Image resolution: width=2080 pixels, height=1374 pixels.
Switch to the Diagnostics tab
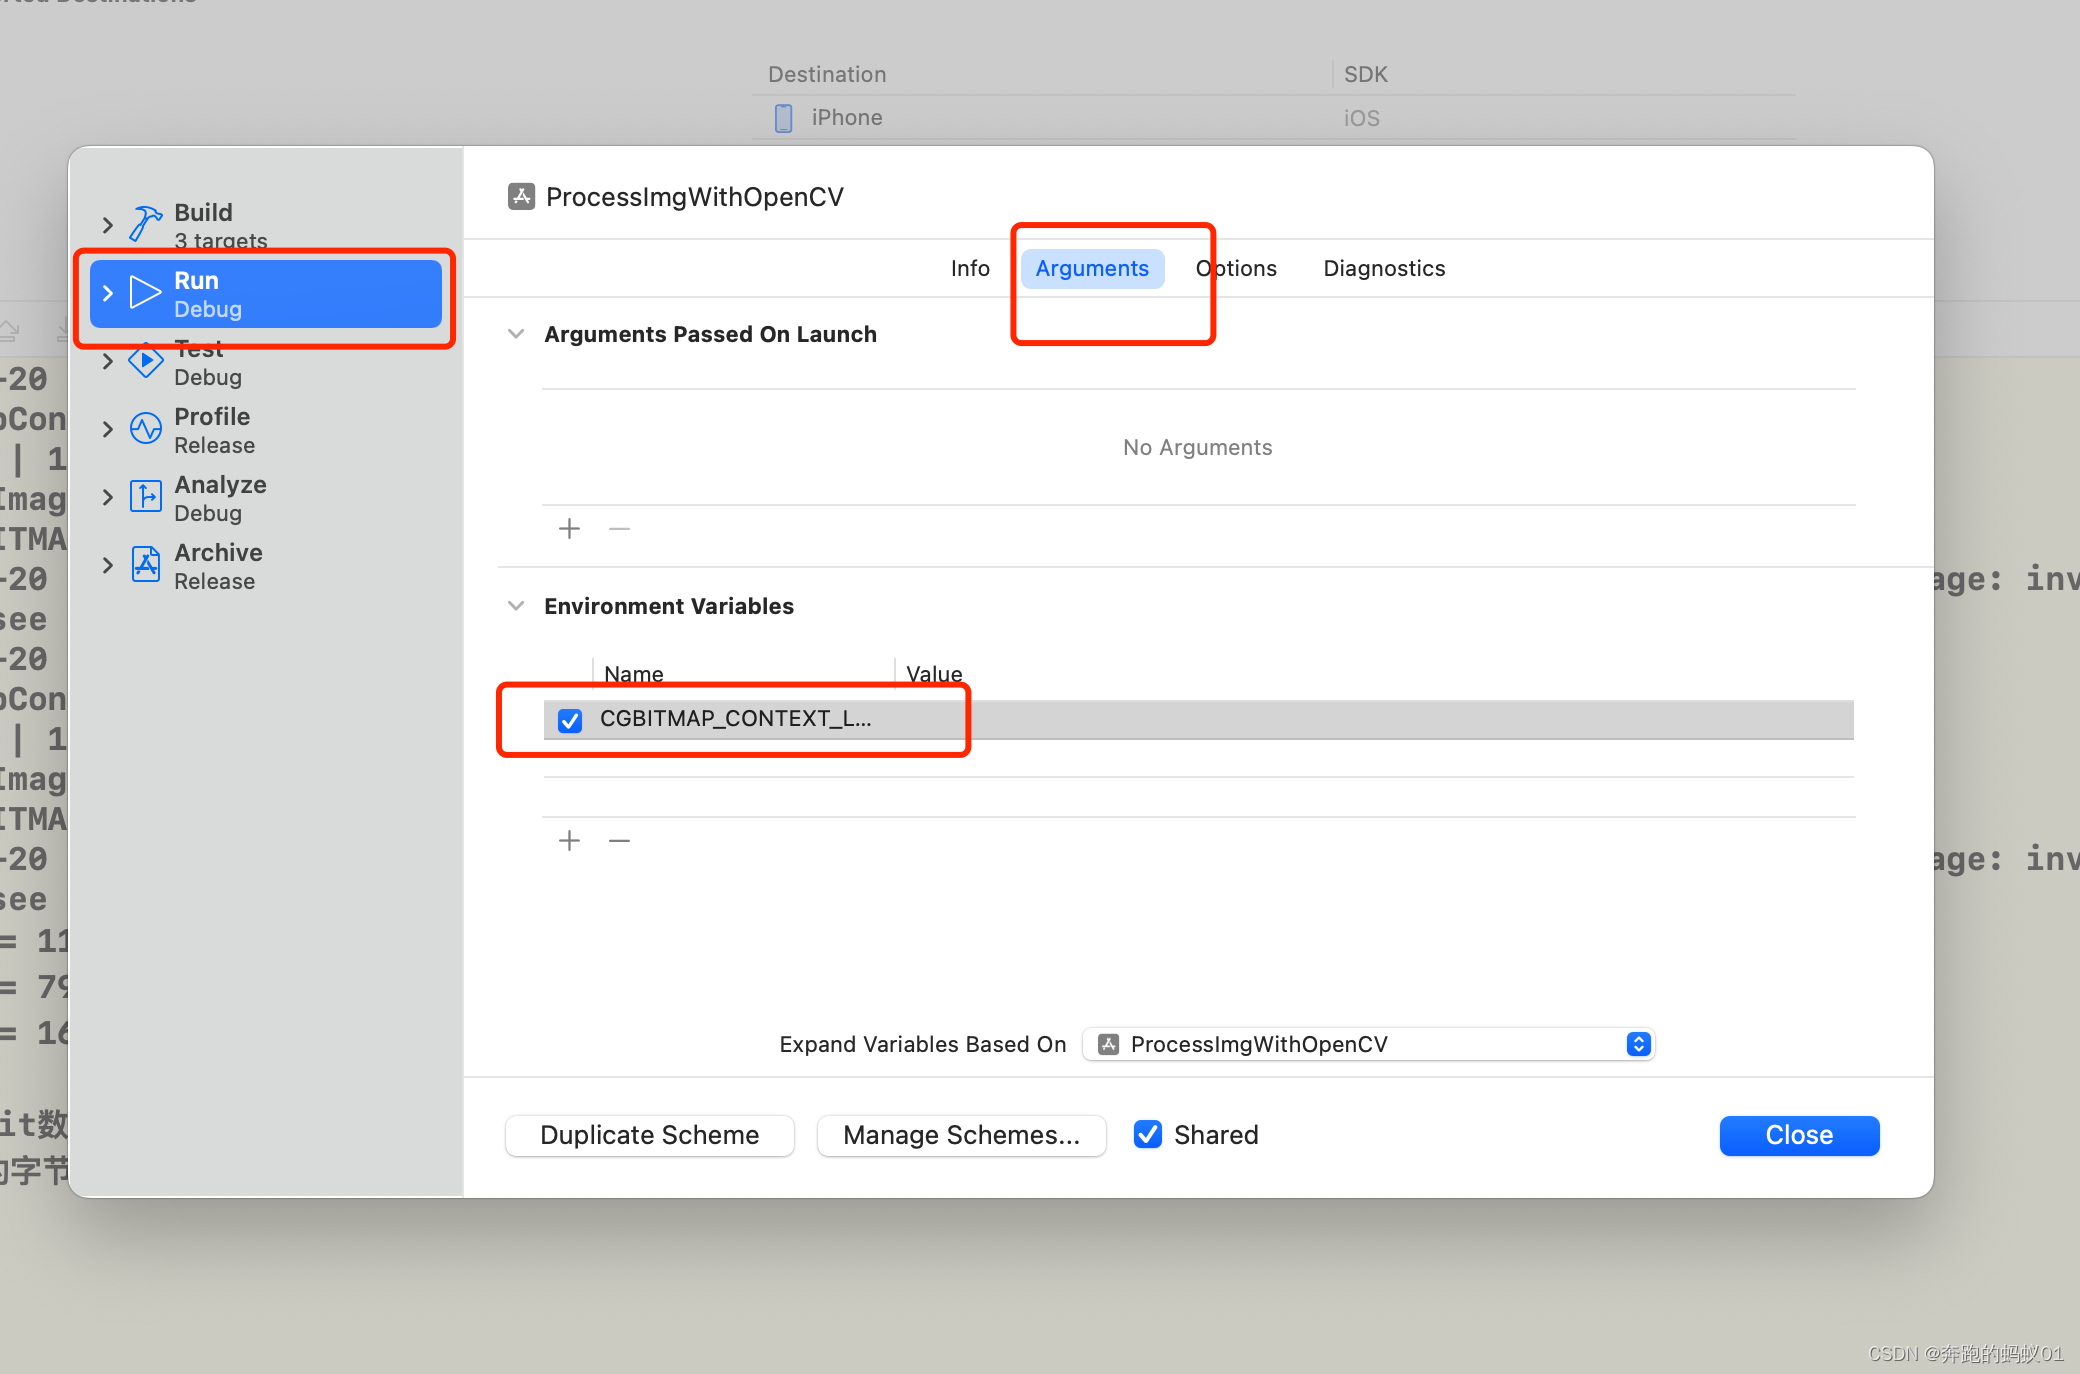(x=1384, y=267)
